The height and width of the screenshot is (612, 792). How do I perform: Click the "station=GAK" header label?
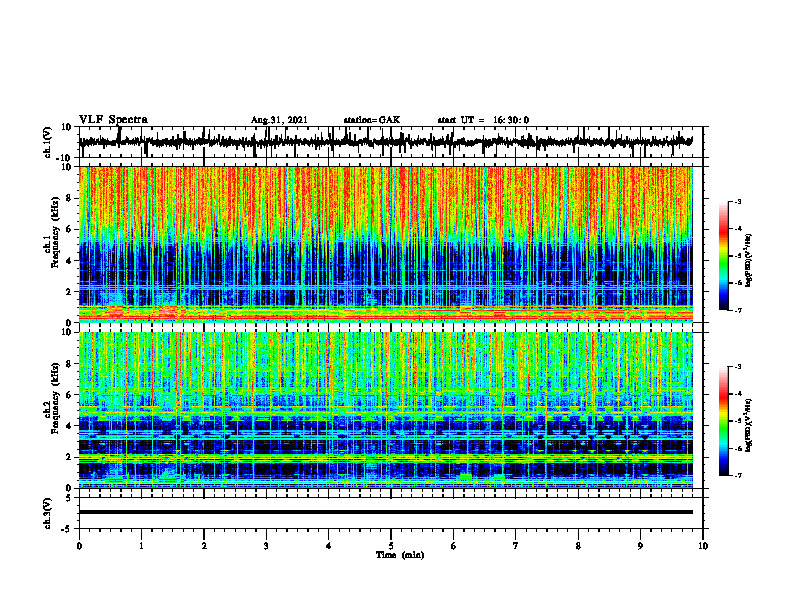372,120
